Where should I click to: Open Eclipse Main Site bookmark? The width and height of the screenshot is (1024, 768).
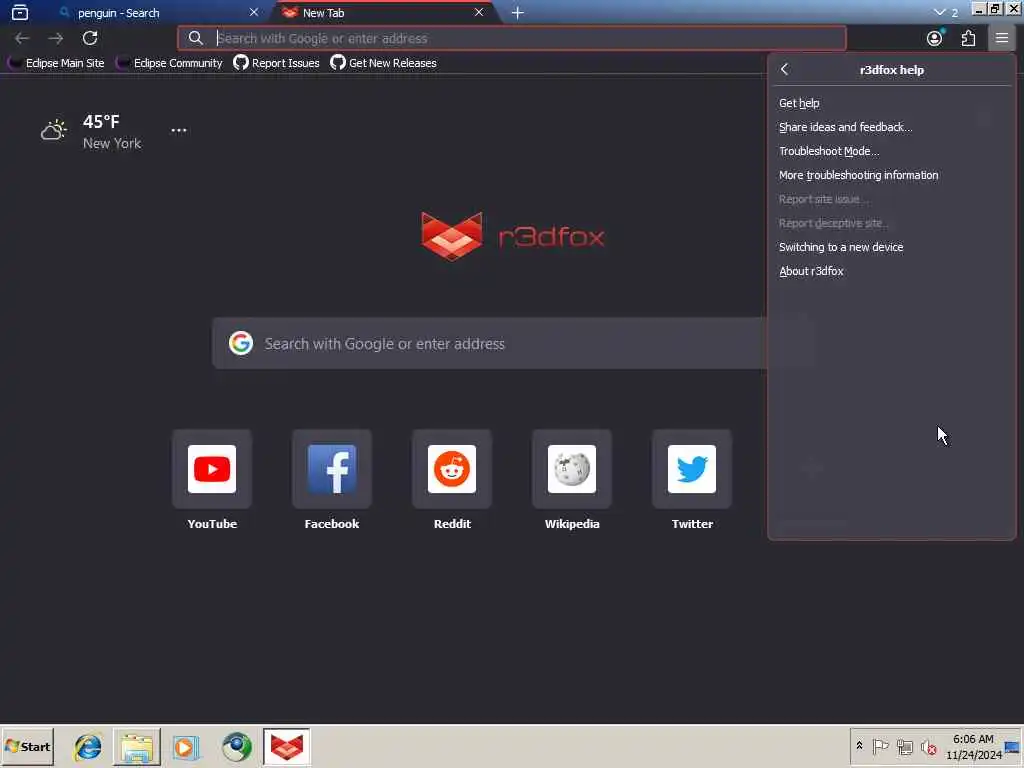click(x=56, y=63)
